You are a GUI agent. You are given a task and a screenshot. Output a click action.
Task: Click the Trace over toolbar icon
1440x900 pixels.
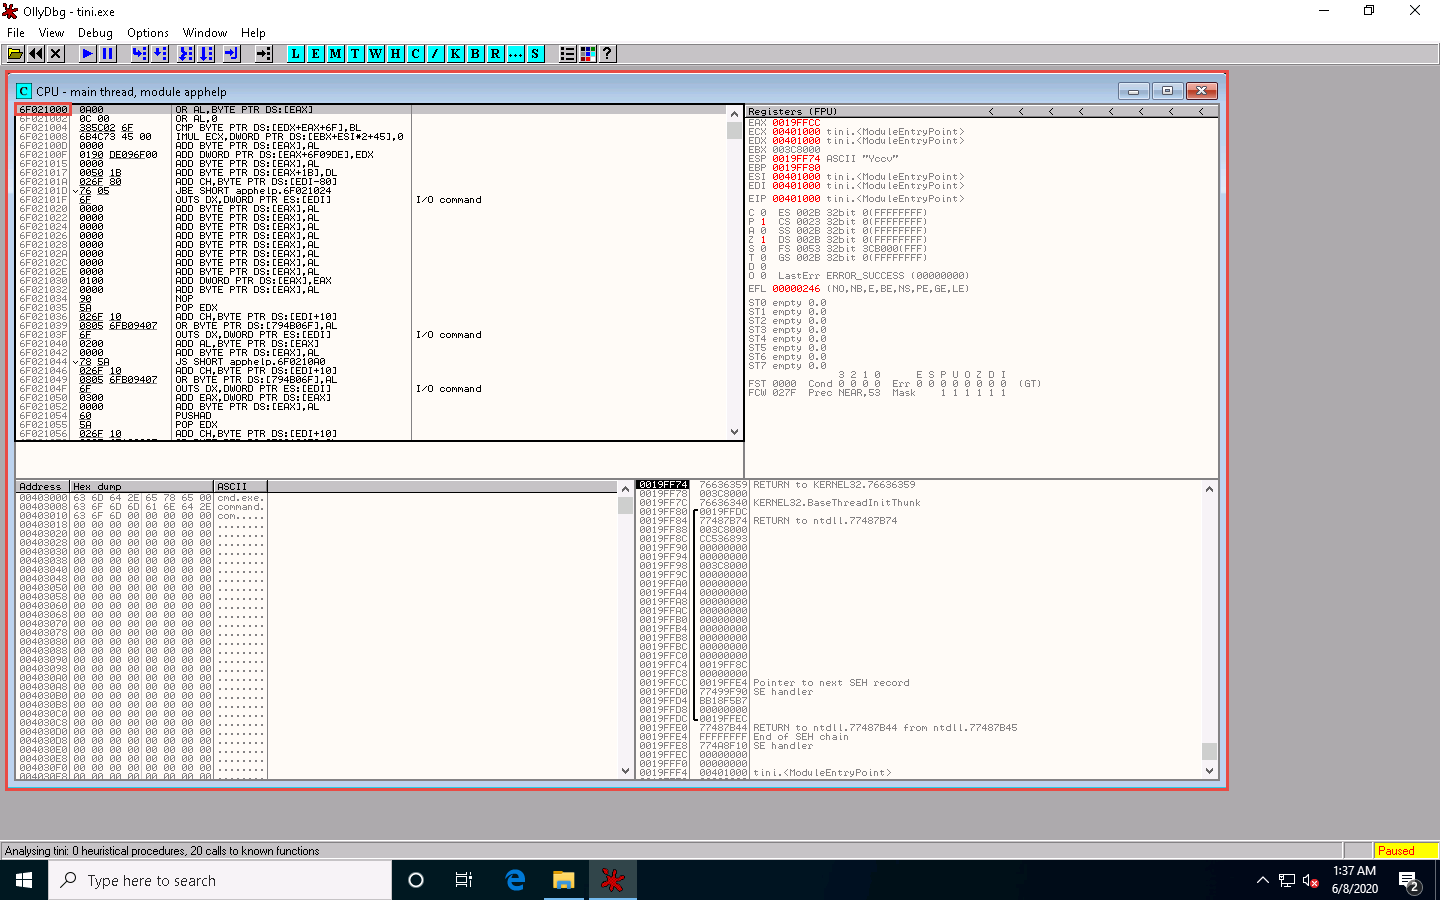point(206,54)
